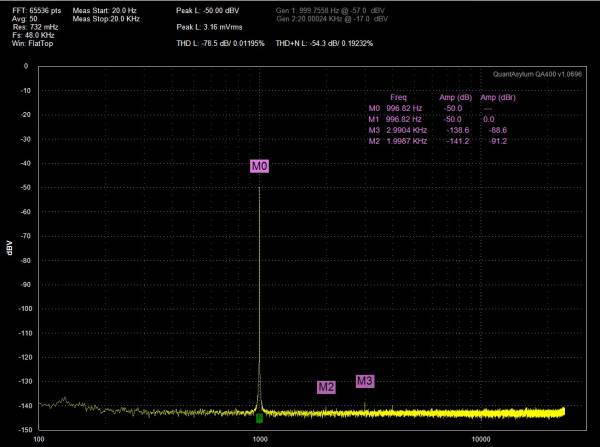Select the M2 marker flag on the plot
The width and height of the screenshot is (600, 447).
pos(326,387)
